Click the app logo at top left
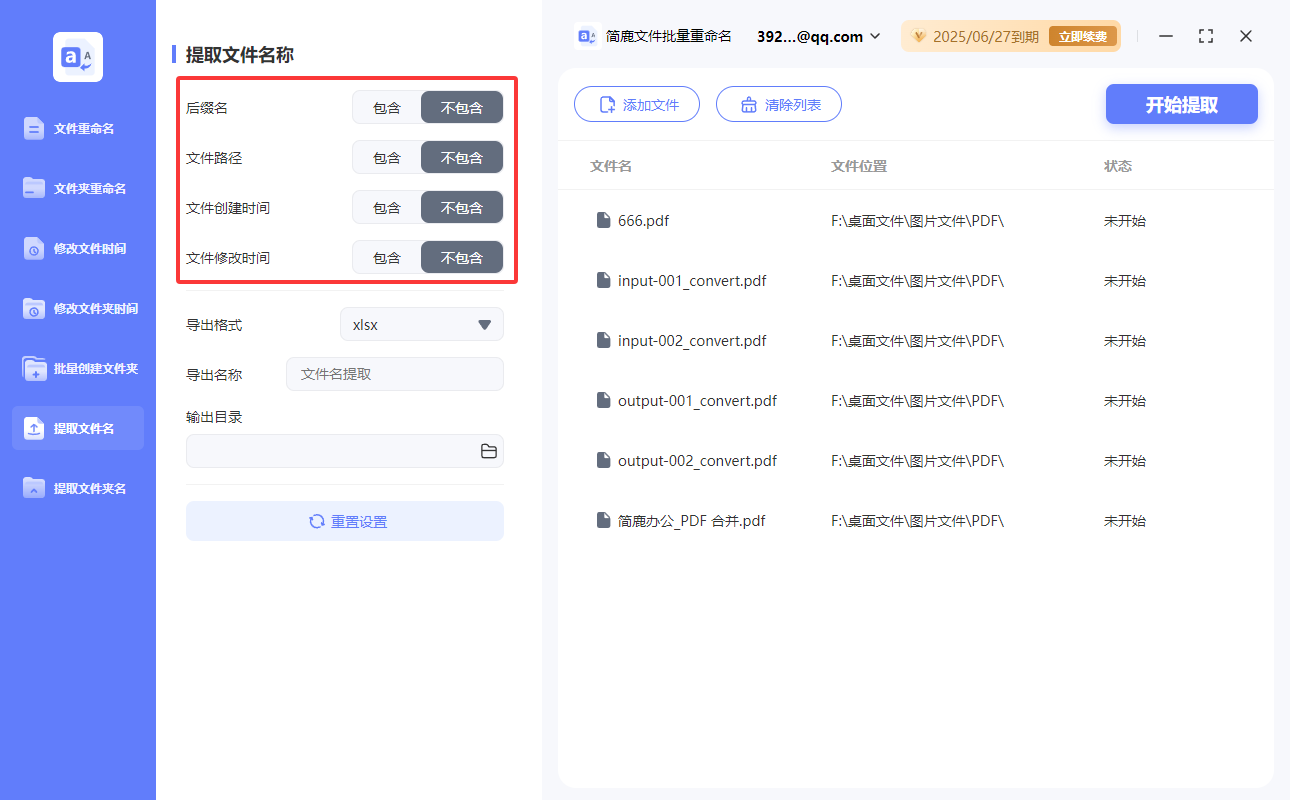This screenshot has width=1290, height=800. pos(77,57)
